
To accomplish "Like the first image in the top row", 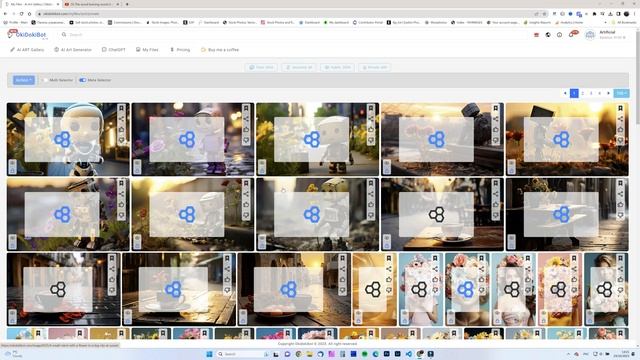I will click(x=121, y=129).
